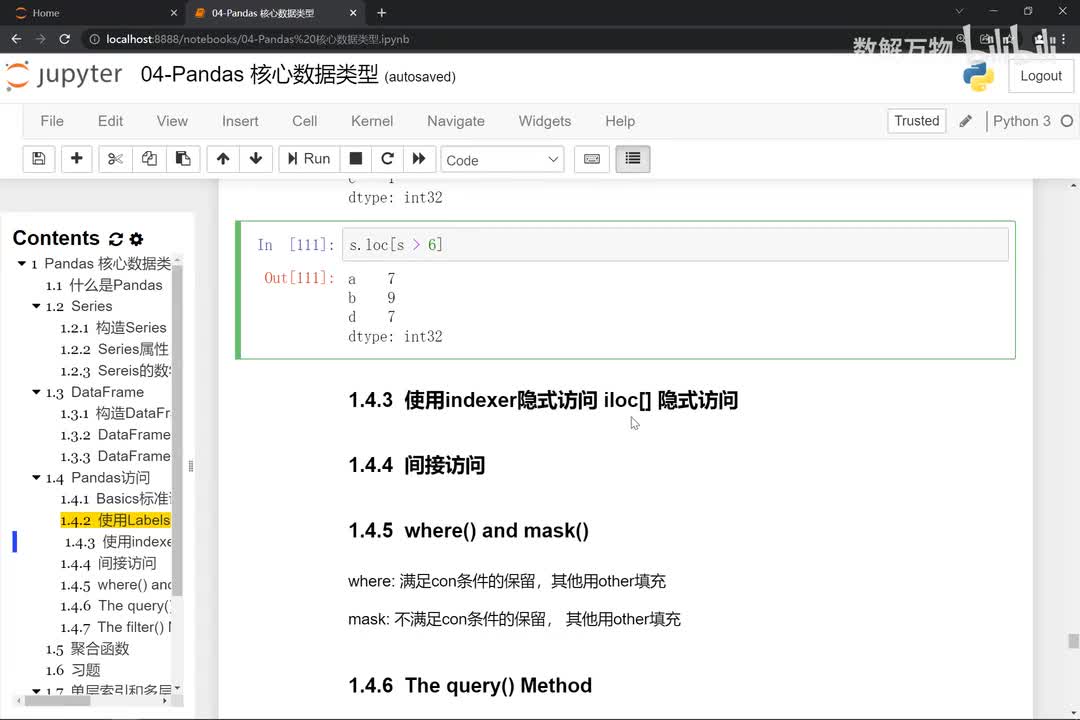Cut selected cells with the scissors icon

[115, 159]
